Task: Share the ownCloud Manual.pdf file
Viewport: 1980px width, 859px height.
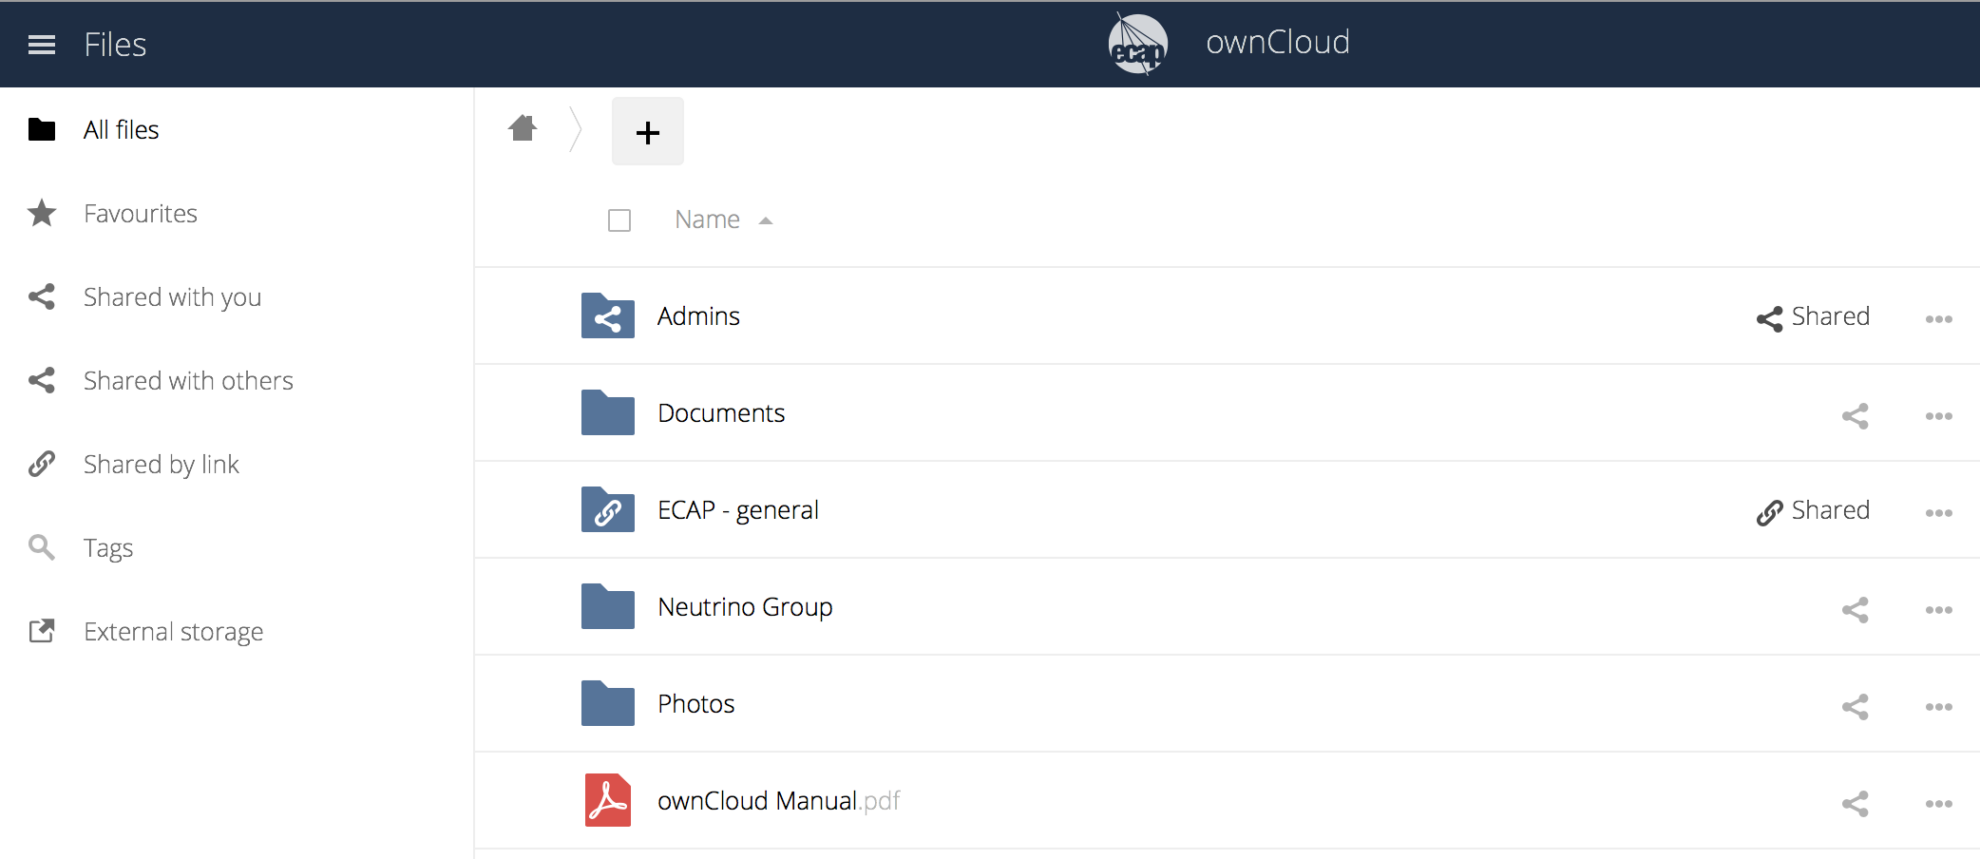Action: pos(1855,804)
